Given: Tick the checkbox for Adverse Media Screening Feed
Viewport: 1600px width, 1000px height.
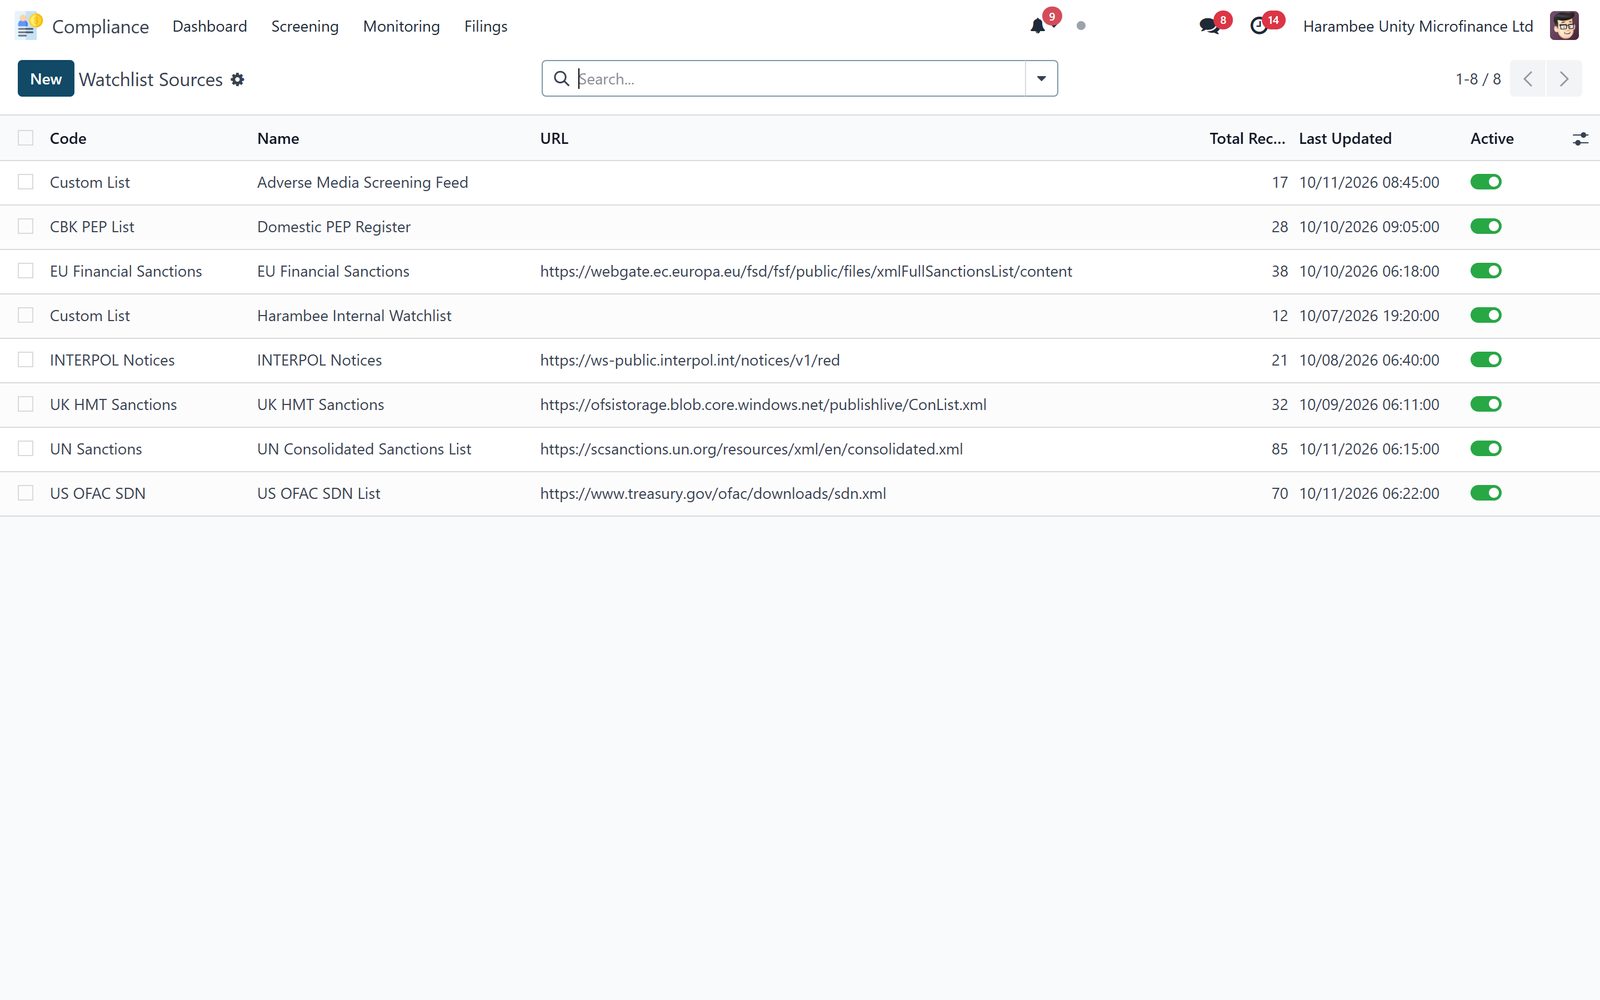Looking at the screenshot, I should pyautogui.click(x=26, y=182).
